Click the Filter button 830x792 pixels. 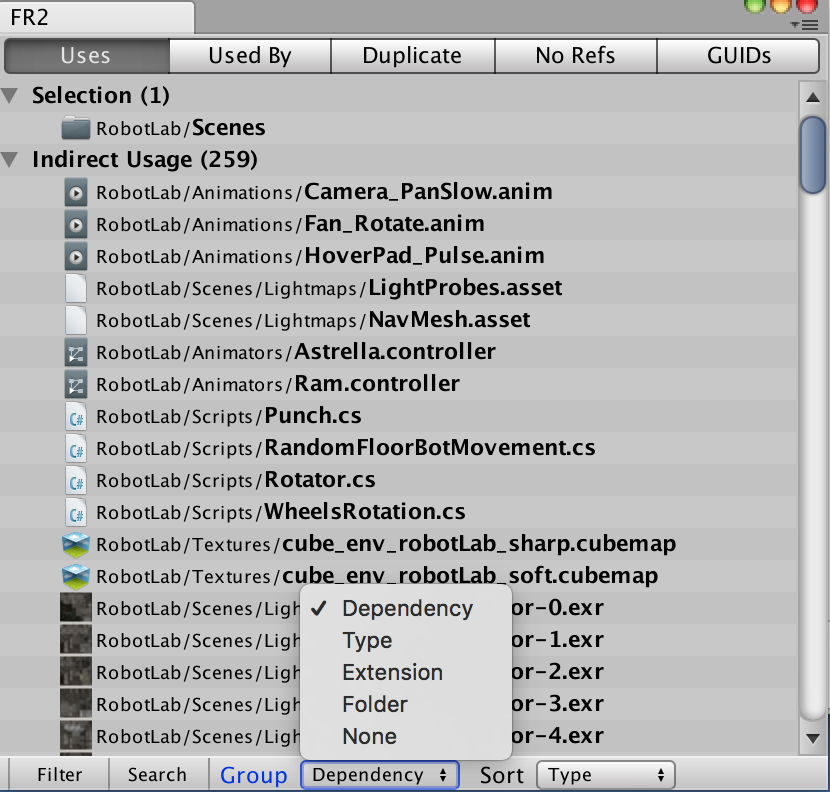click(x=57, y=774)
